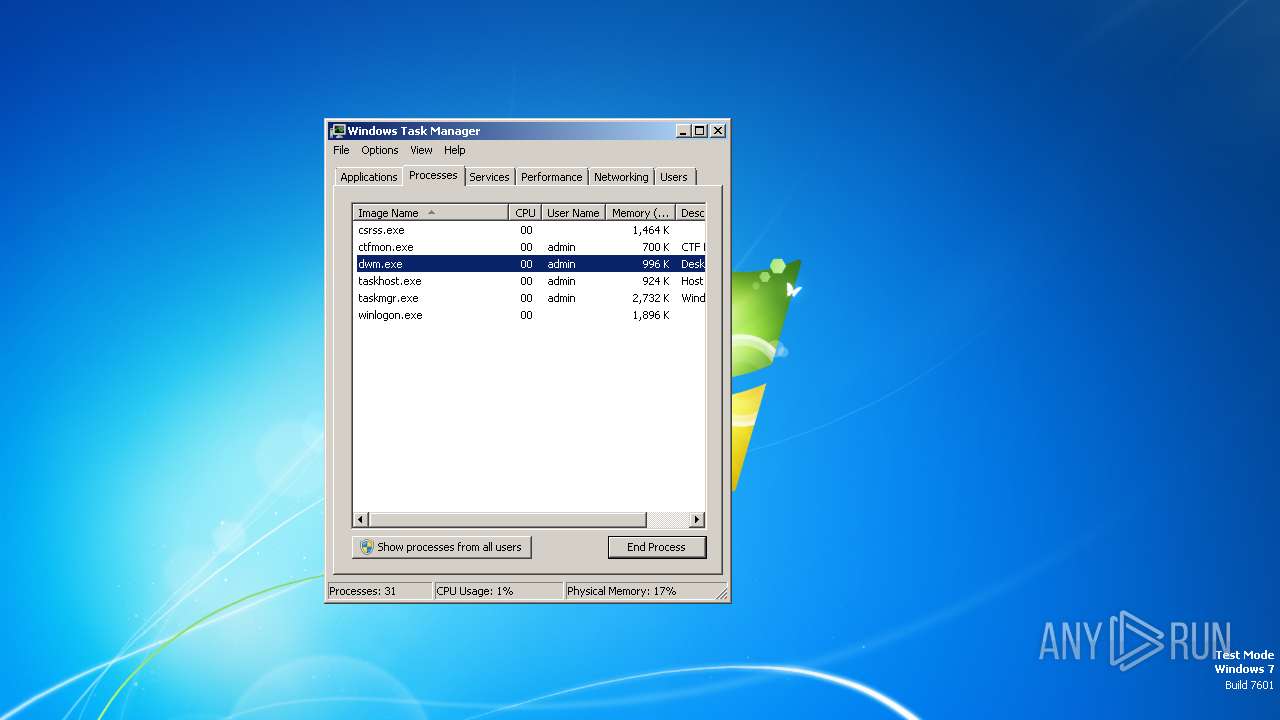Click the End Process button

click(656, 547)
